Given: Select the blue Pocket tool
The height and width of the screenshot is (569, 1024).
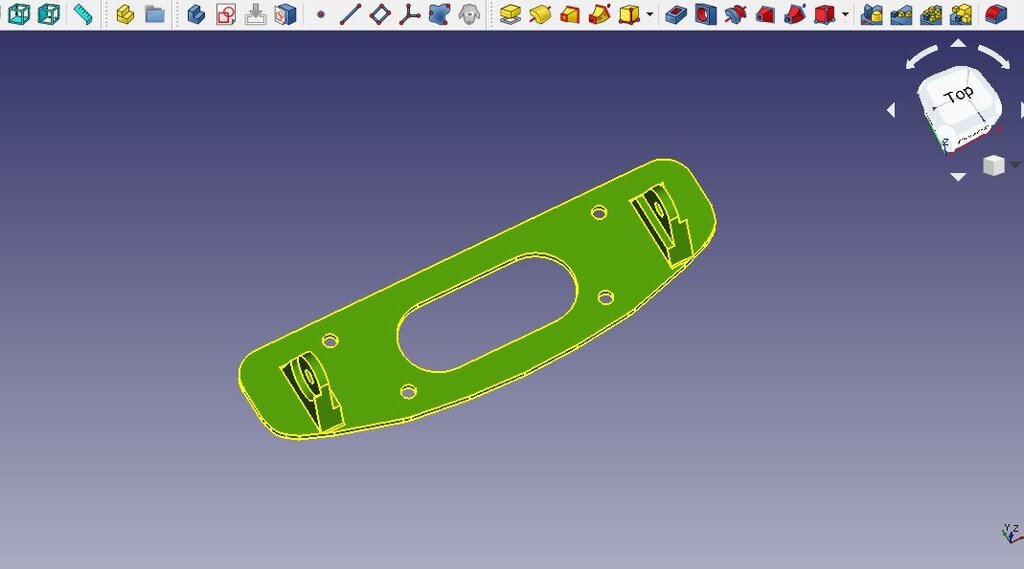Looking at the screenshot, I should click(676, 14).
